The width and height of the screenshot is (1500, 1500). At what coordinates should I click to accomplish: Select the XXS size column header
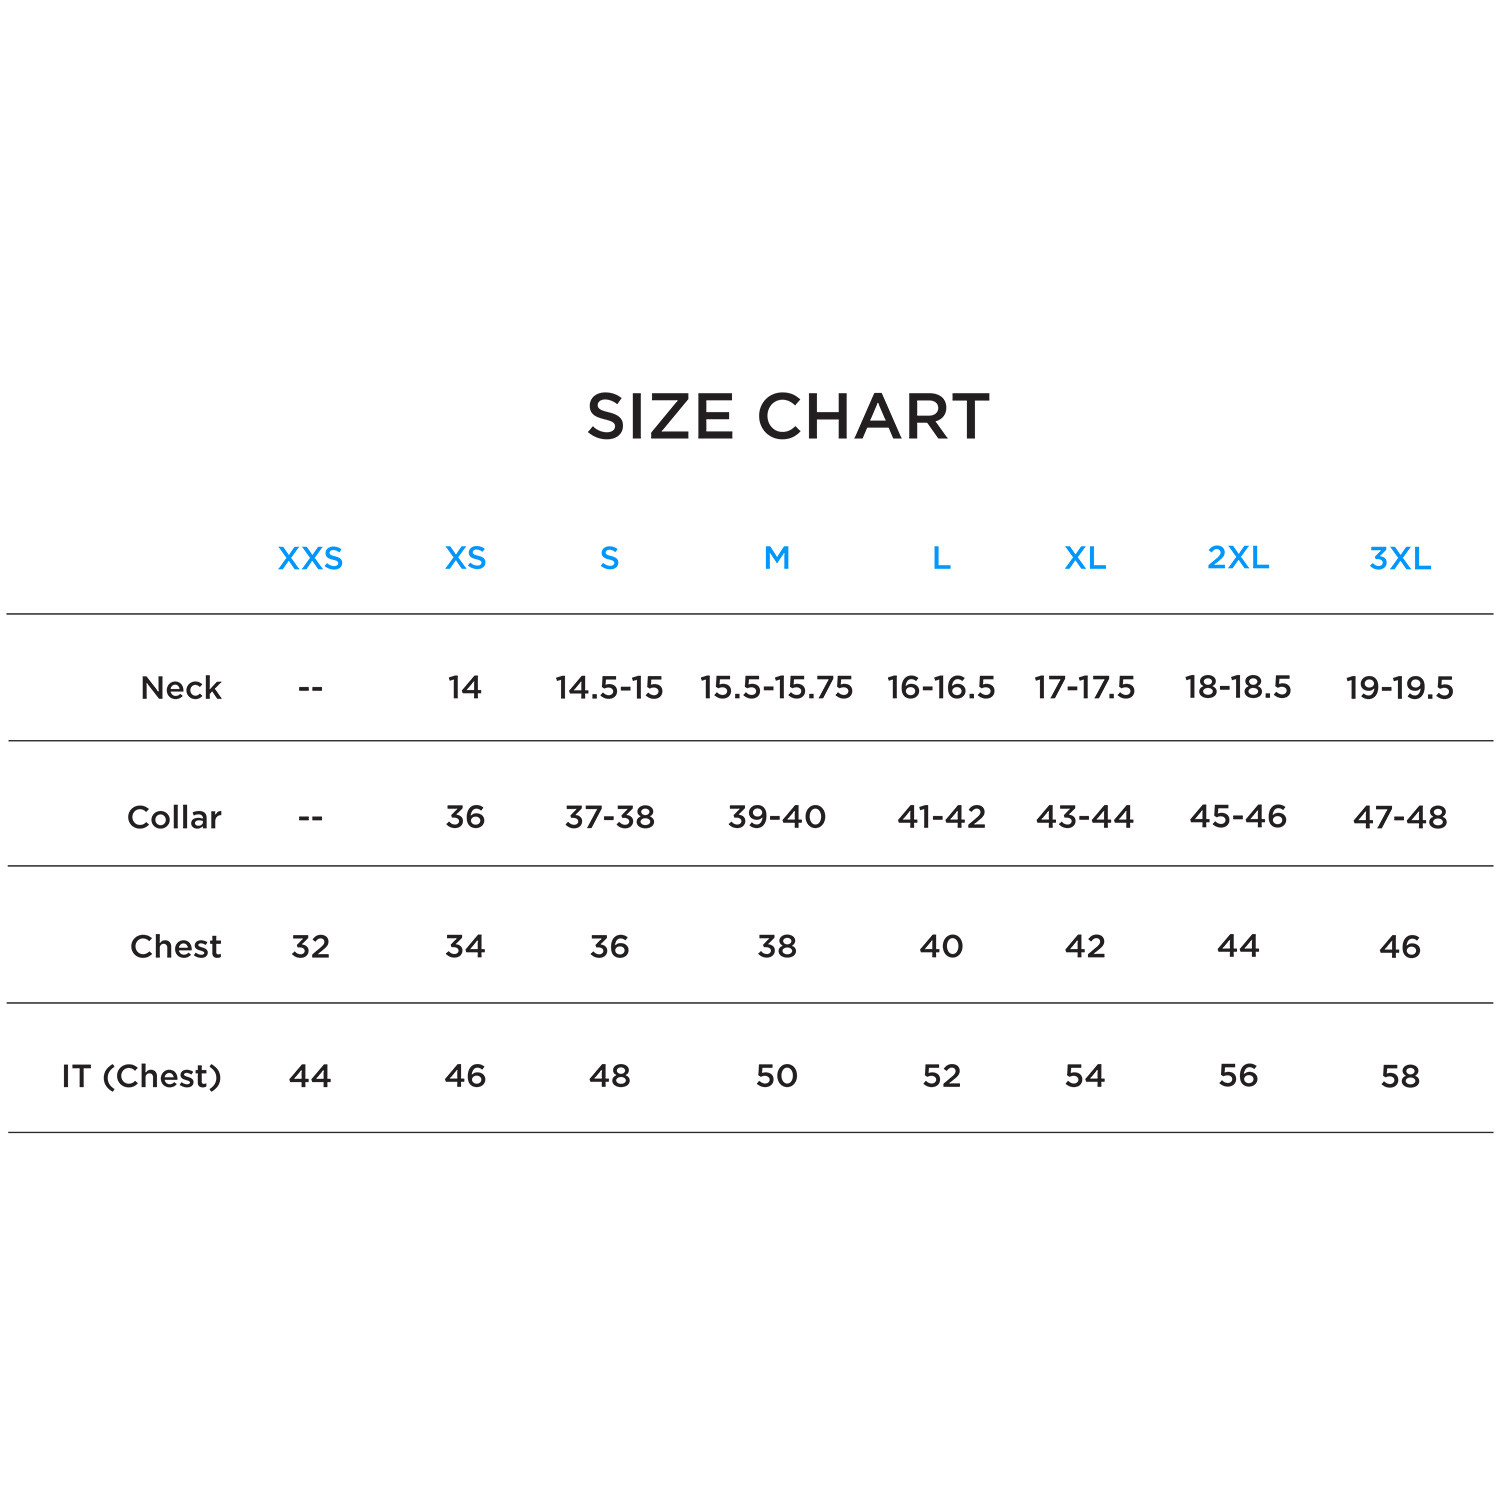pos(310,558)
